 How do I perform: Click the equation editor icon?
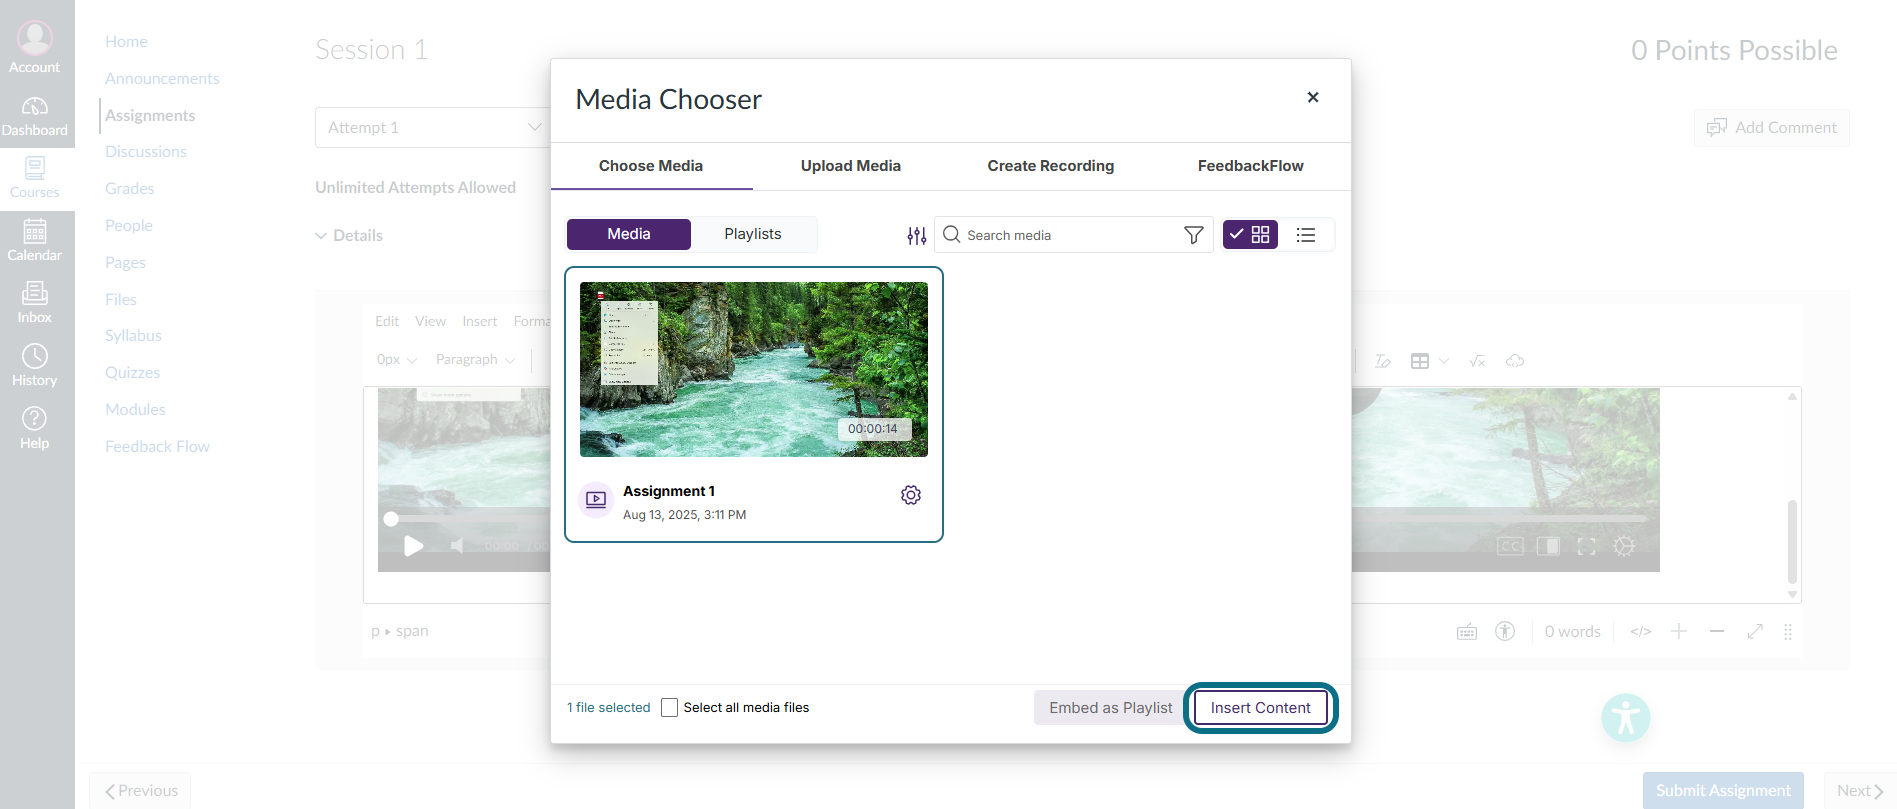(x=1477, y=361)
